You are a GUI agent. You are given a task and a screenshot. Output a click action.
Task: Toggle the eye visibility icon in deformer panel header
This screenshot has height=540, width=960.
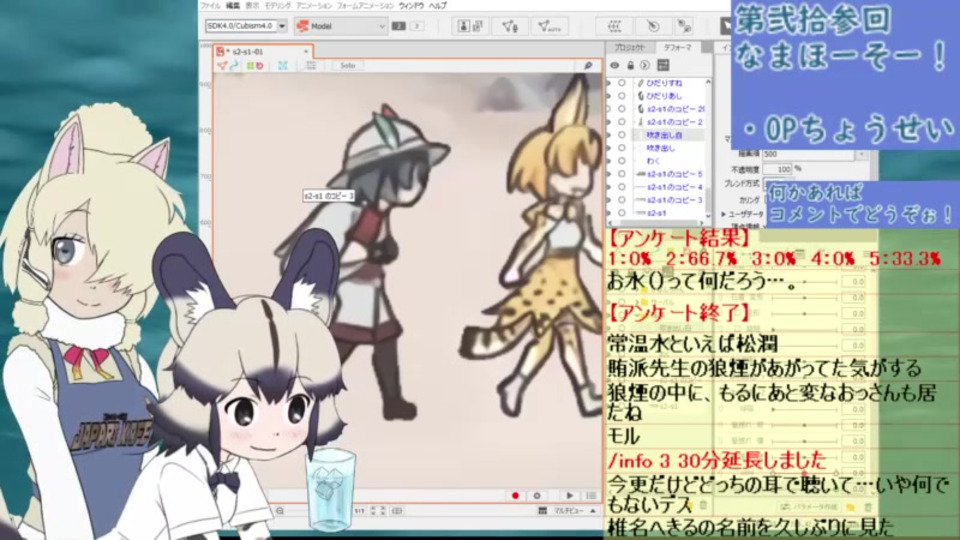[x=615, y=65]
